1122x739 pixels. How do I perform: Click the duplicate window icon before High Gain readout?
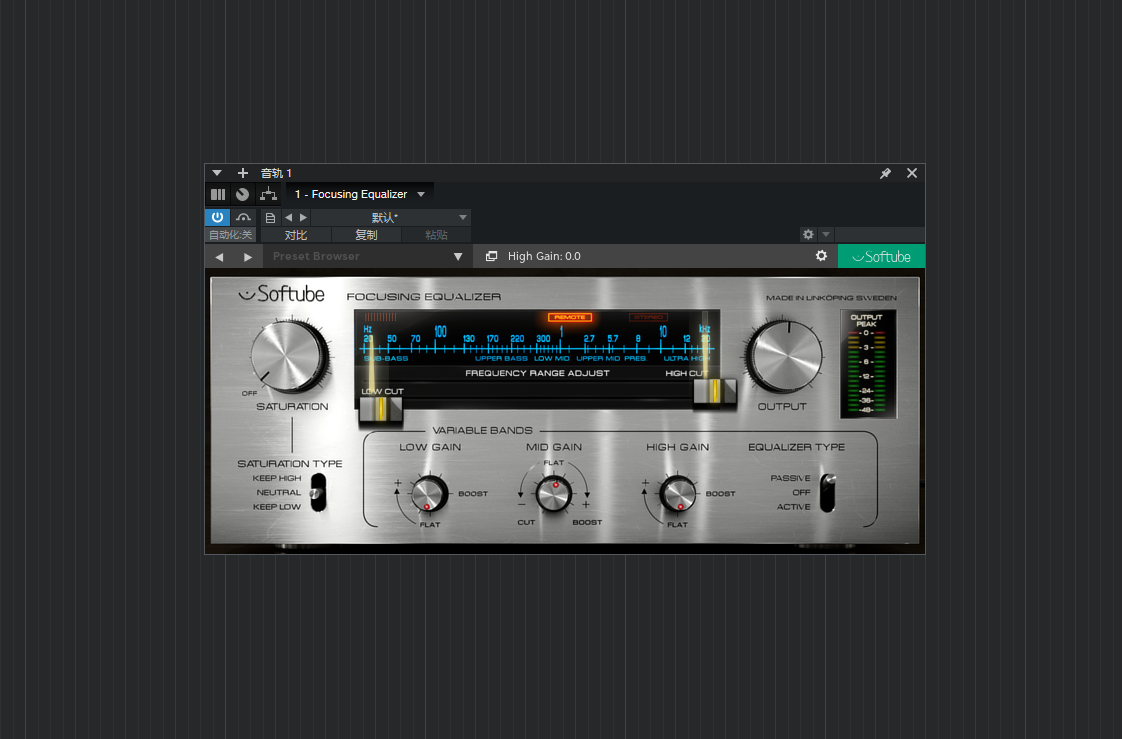(x=490, y=256)
